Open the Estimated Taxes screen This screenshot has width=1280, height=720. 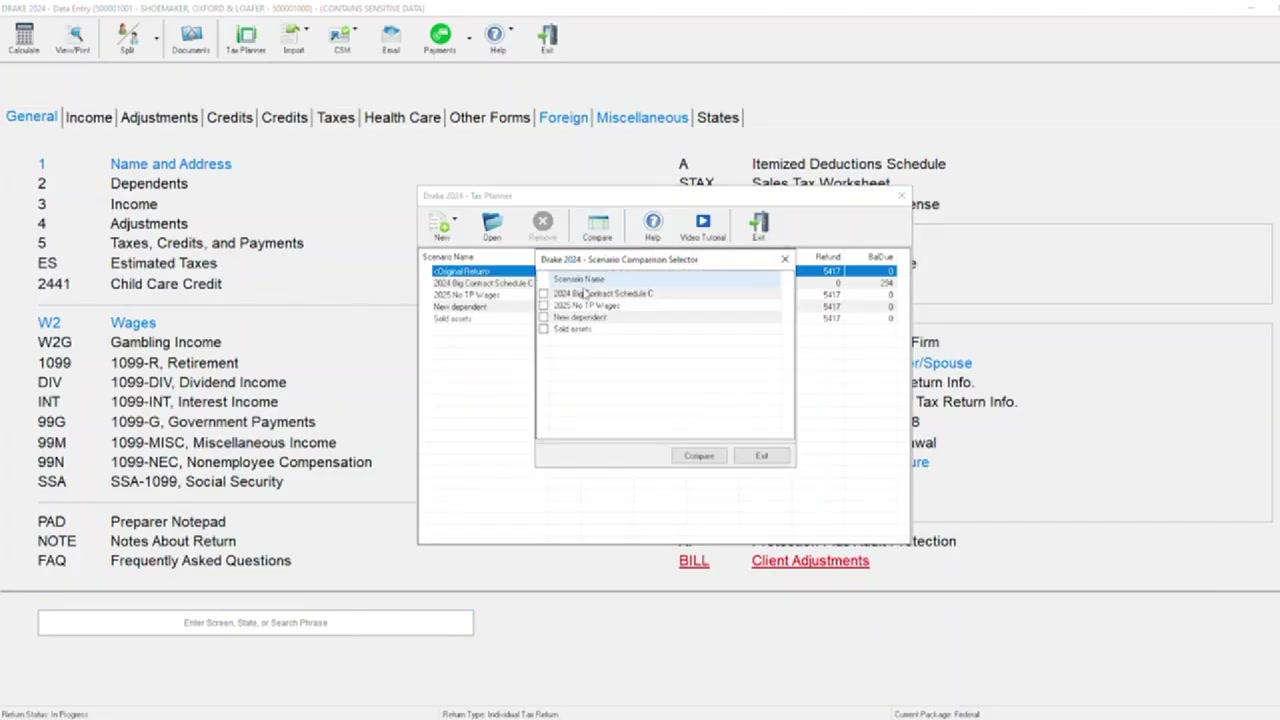tap(164, 264)
